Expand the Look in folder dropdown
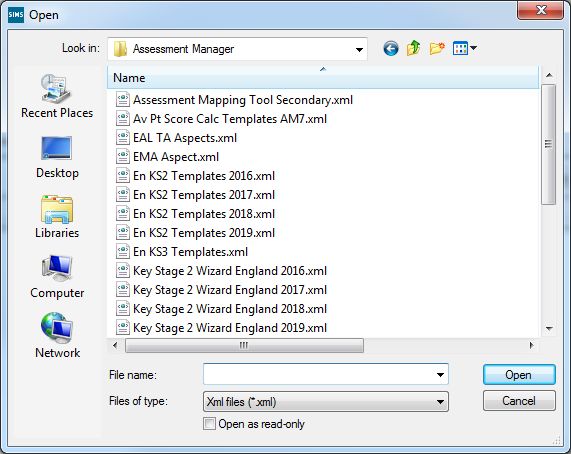The height and width of the screenshot is (454, 571). (x=359, y=49)
